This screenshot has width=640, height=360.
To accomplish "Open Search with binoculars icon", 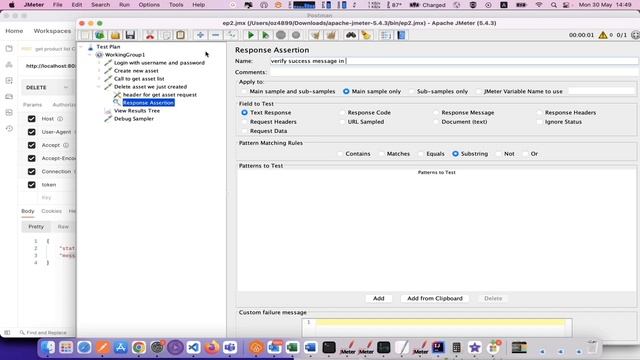I will pos(351,35).
